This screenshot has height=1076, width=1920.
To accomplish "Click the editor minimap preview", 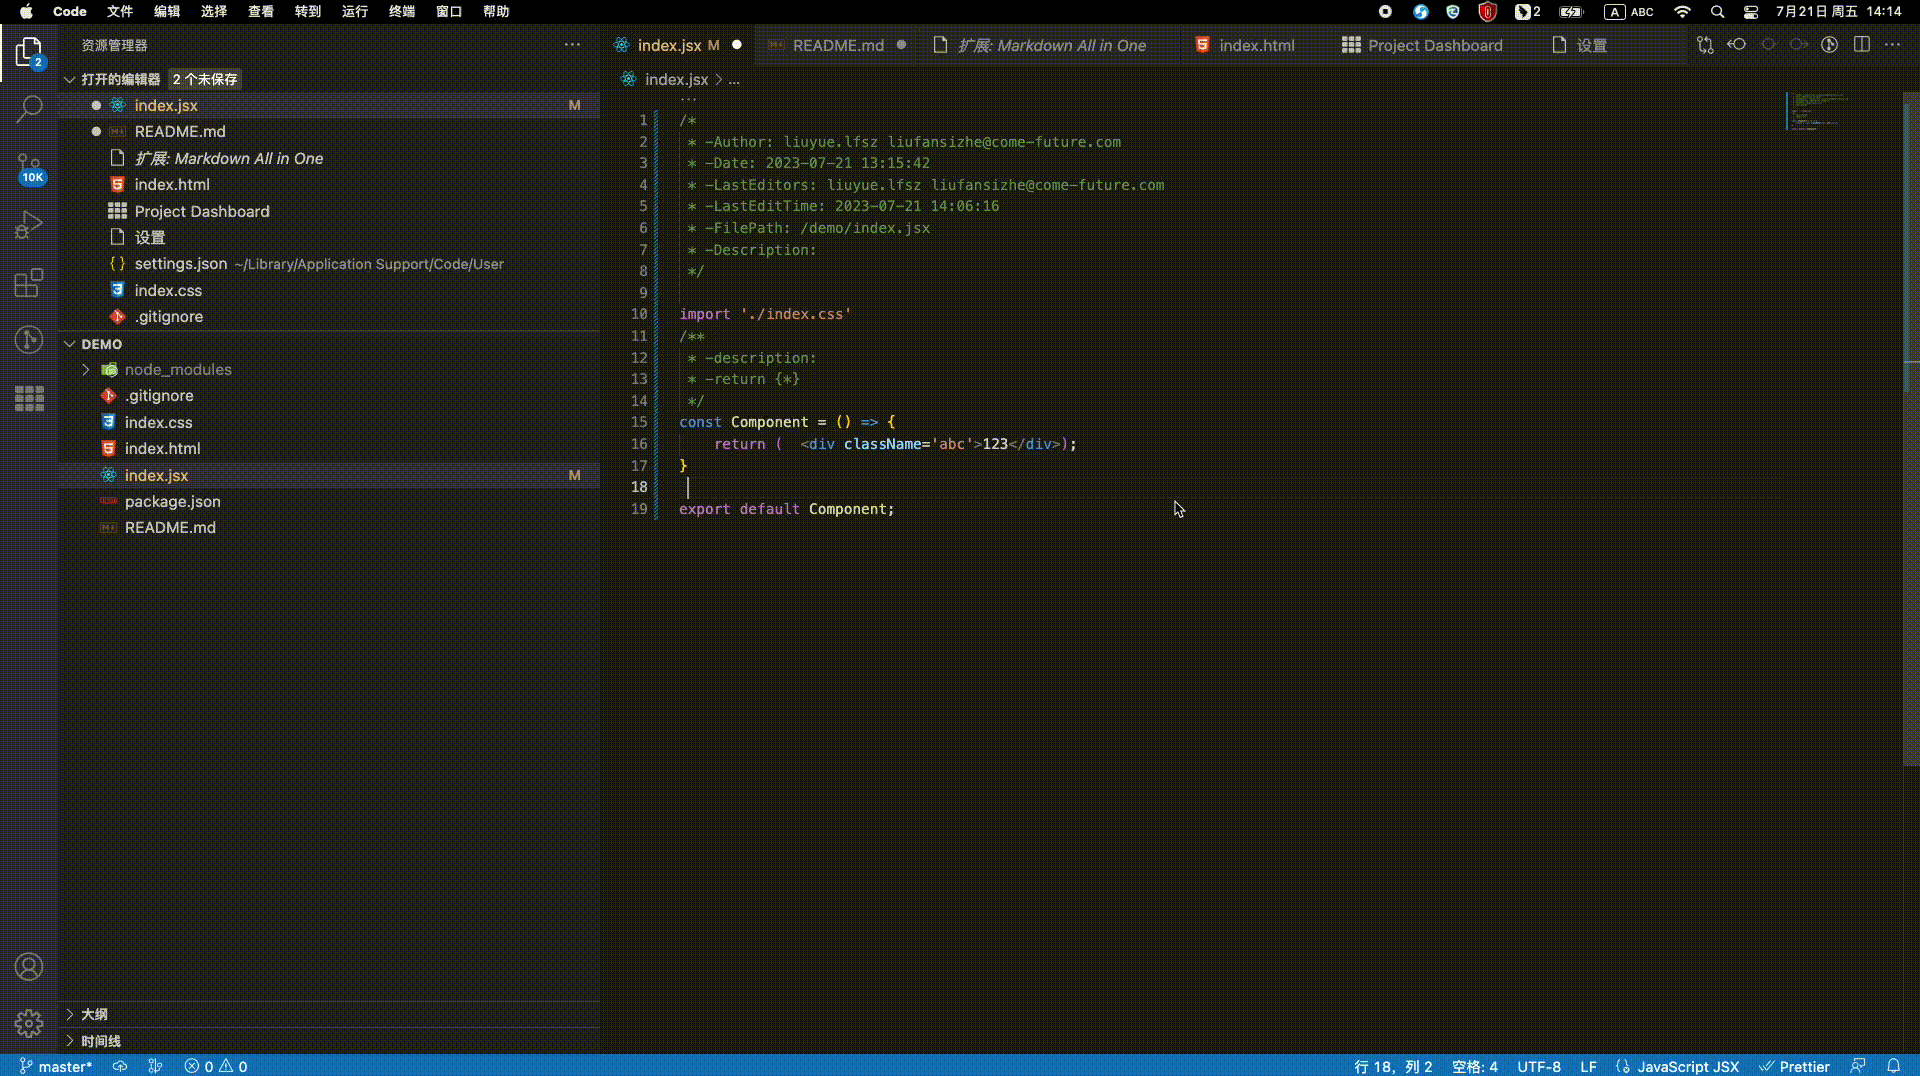I will (1818, 111).
